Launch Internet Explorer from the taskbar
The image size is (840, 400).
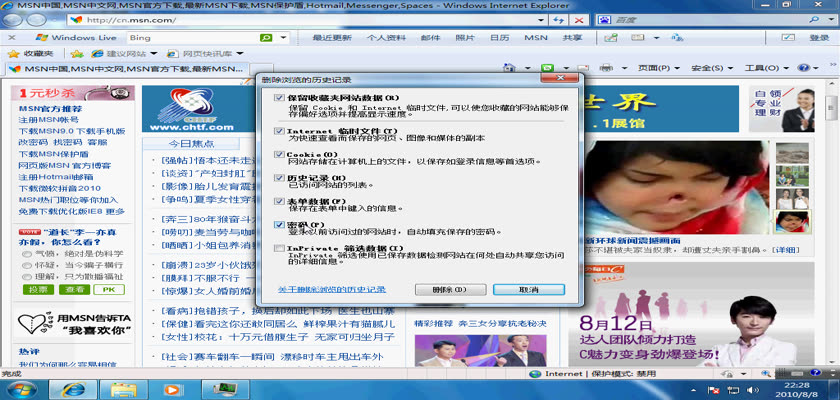73,388
